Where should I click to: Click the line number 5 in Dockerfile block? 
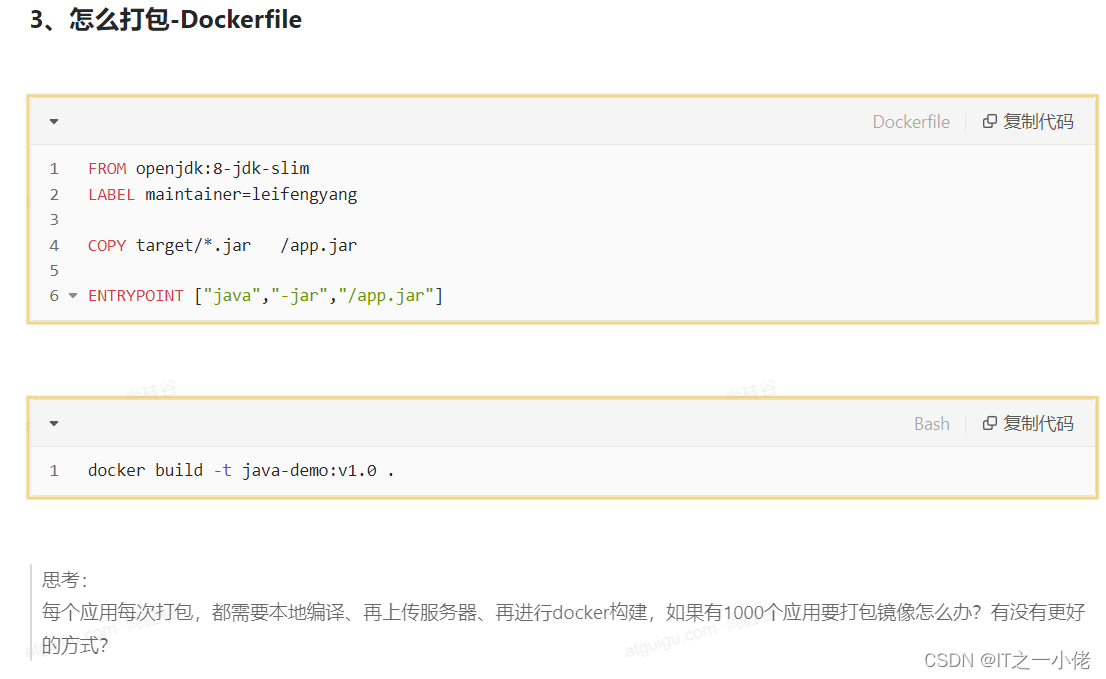coord(54,271)
